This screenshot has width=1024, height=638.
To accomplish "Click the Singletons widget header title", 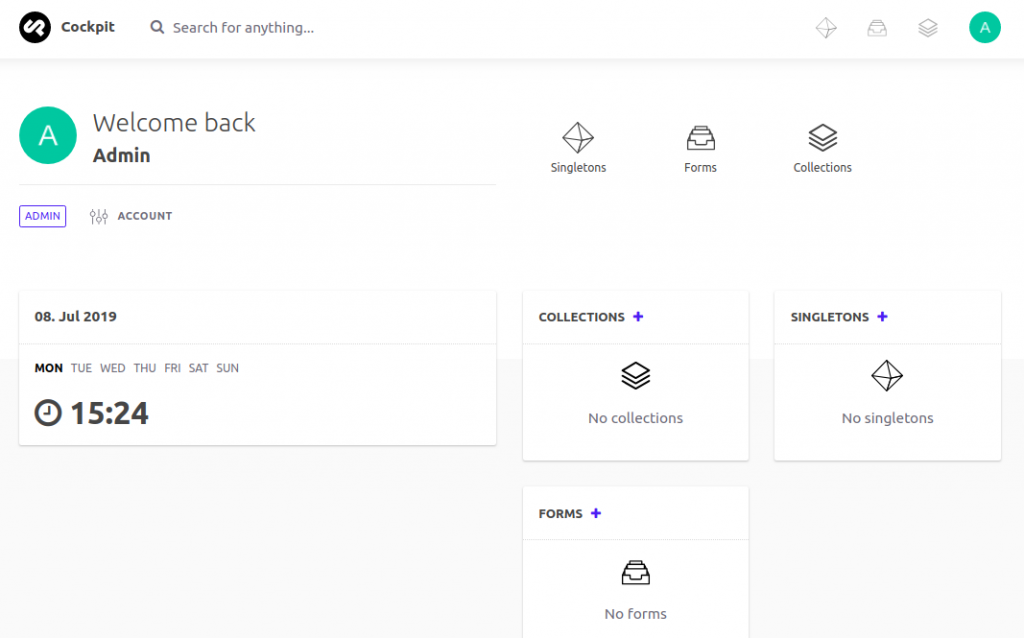I will tap(829, 317).
